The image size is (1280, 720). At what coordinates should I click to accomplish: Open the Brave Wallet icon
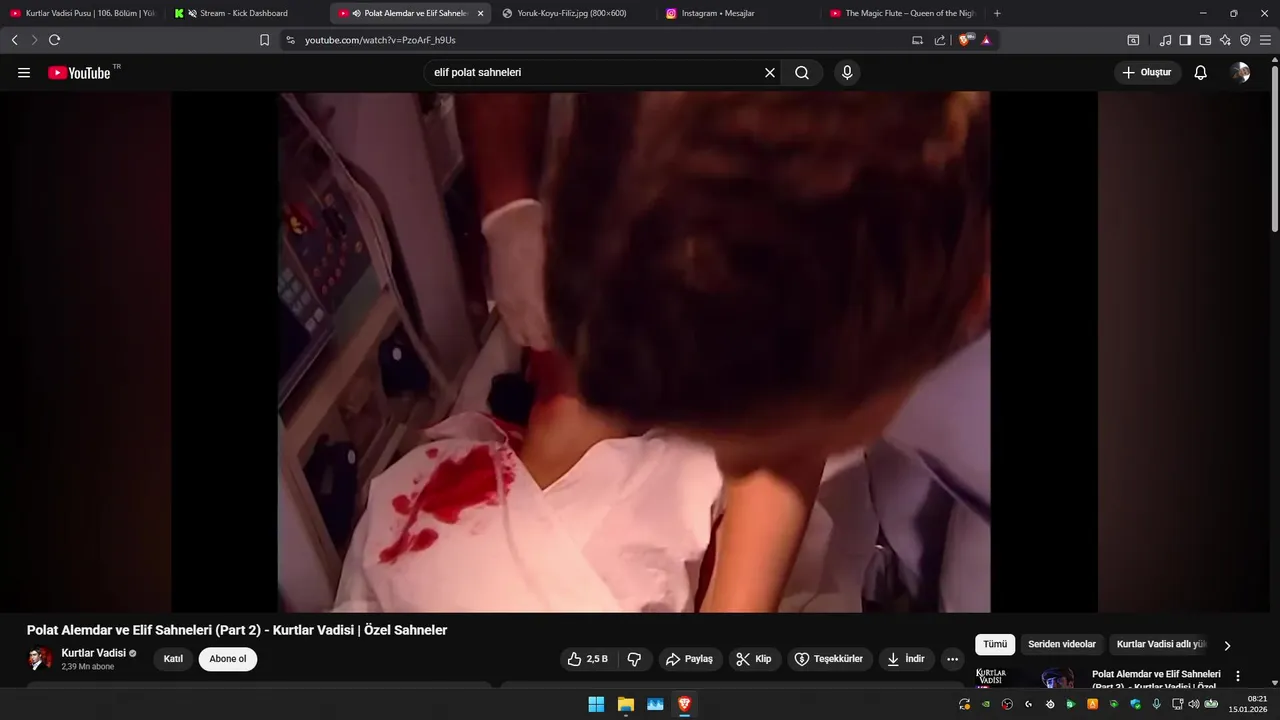click(1205, 40)
